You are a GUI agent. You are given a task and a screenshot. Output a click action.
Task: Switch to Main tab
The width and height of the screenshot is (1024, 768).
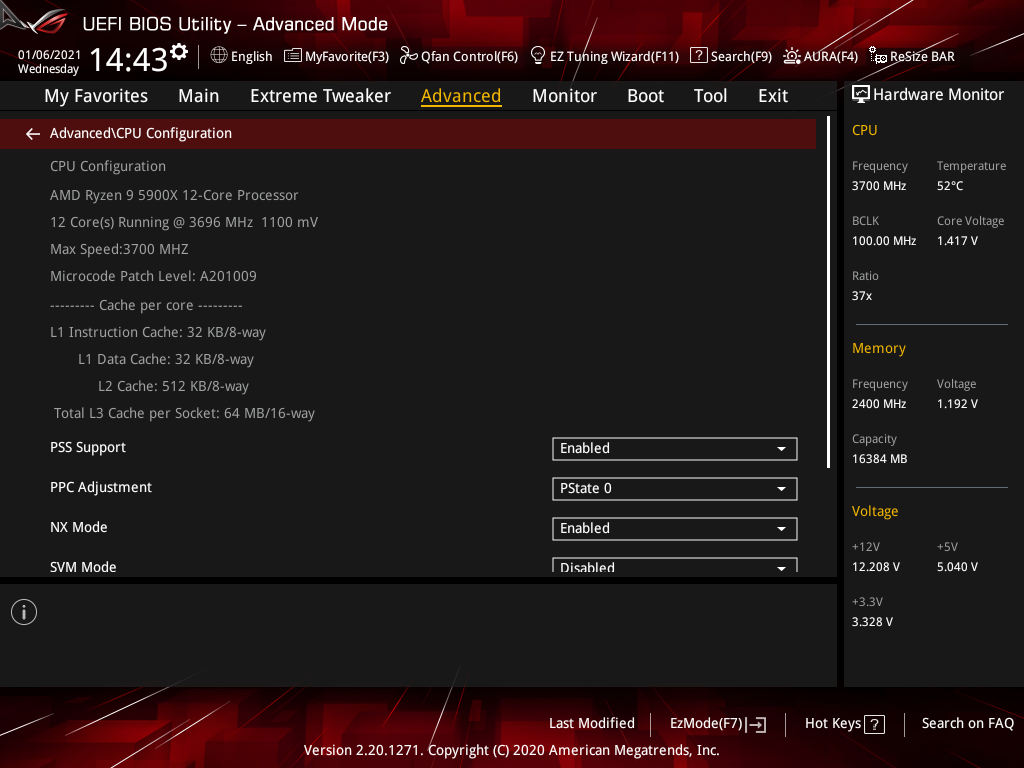199,96
